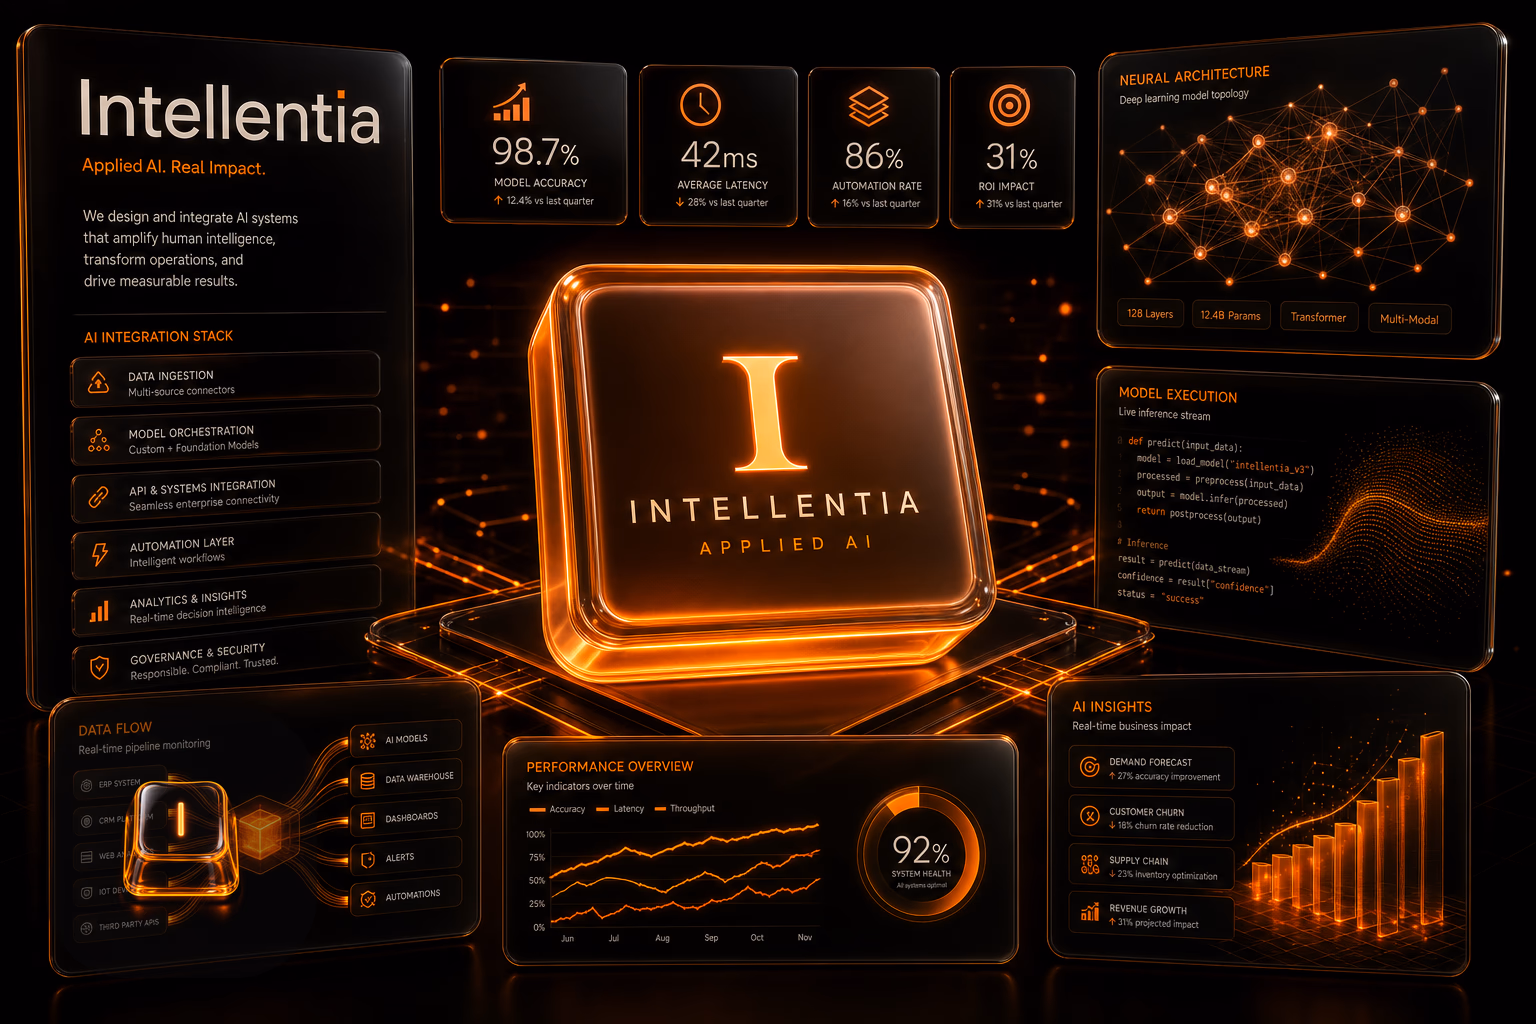Viewport: 1536px width, 1024px height.
Task: Select the ROI Impact target icon
Action: [1009, 105]
